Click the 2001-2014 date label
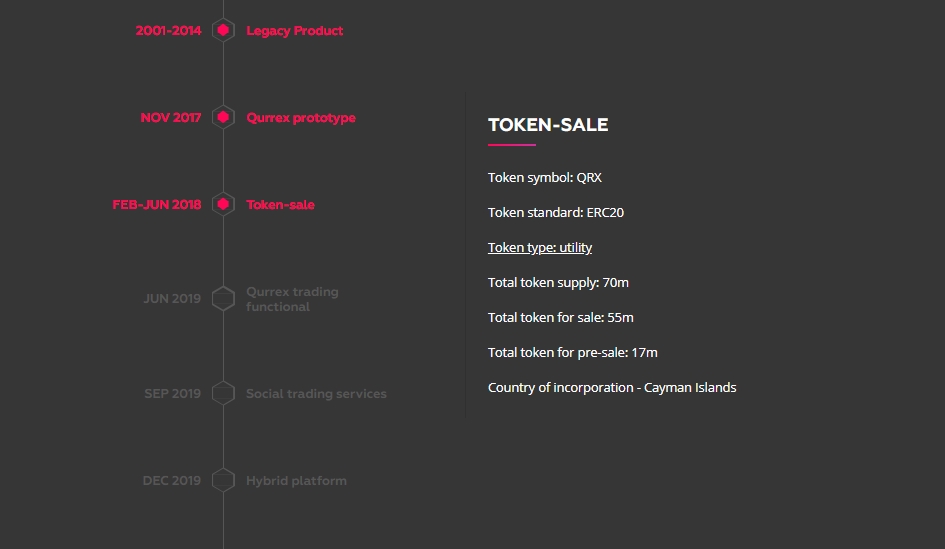 click(x=168, y=31)
